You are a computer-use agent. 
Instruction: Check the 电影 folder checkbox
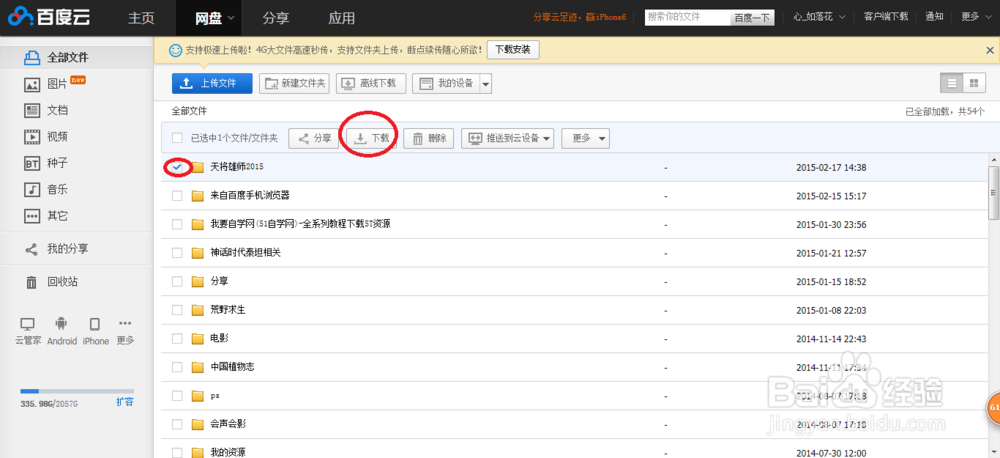[x=177, y=338]
